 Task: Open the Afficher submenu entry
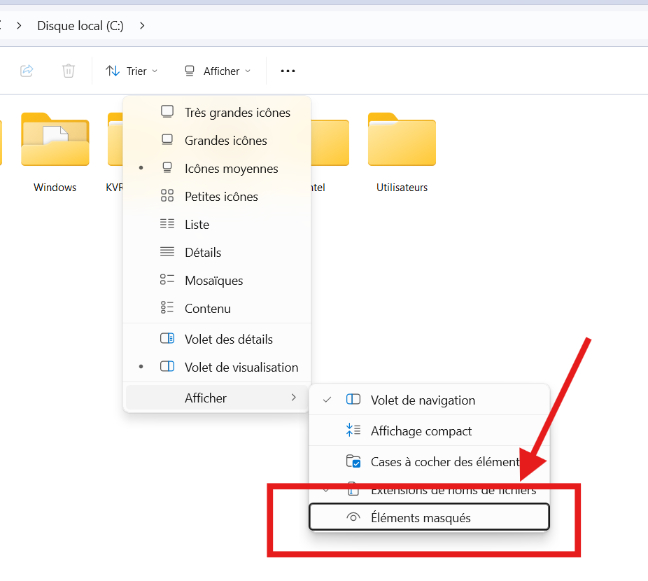[x=217, y=398]
